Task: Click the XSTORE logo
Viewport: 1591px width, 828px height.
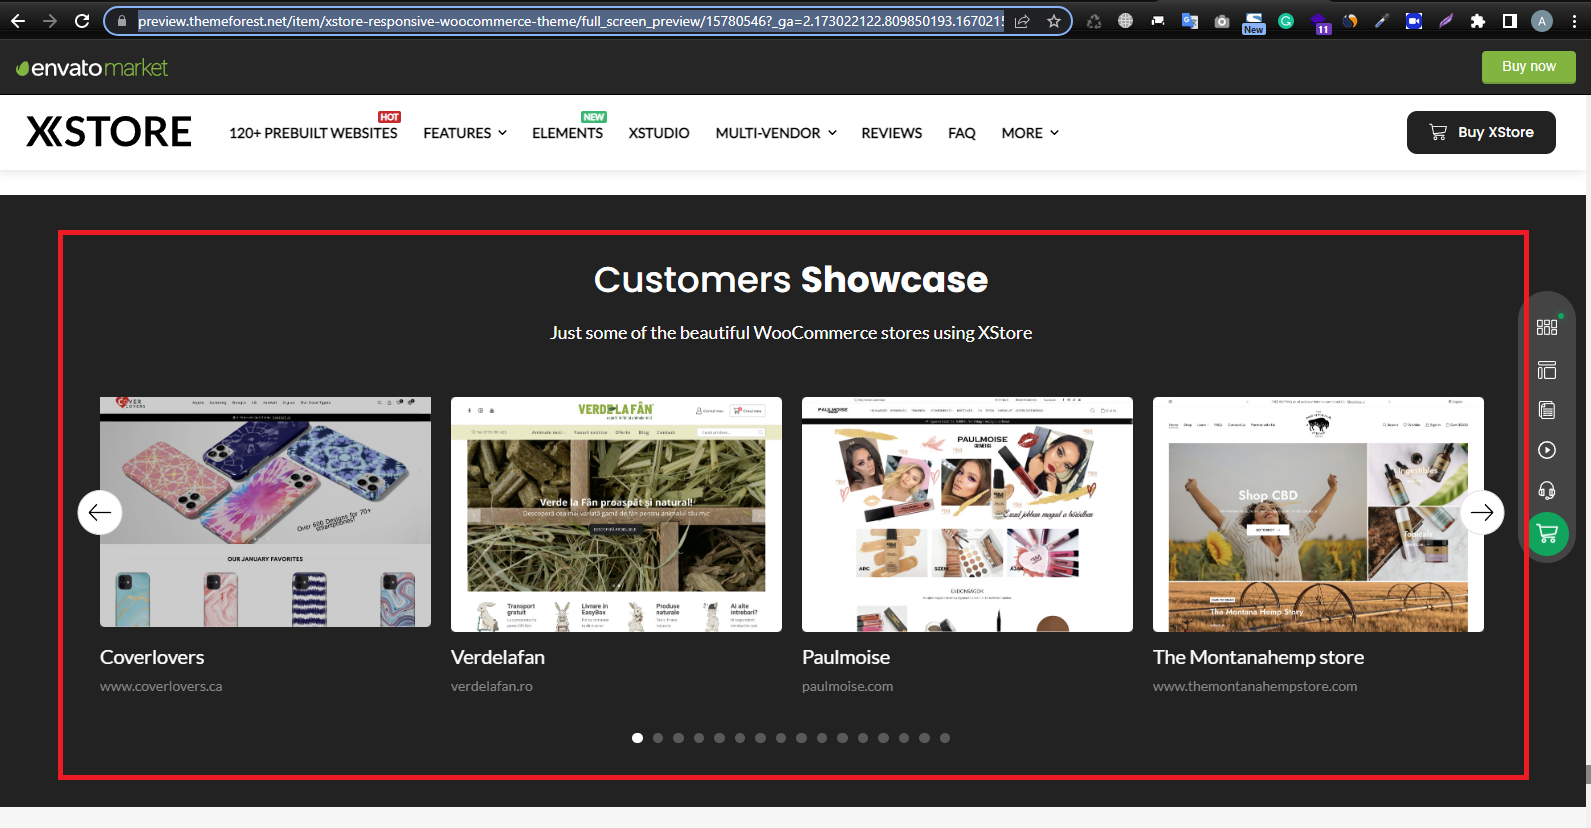Action: tap(109, 132)
